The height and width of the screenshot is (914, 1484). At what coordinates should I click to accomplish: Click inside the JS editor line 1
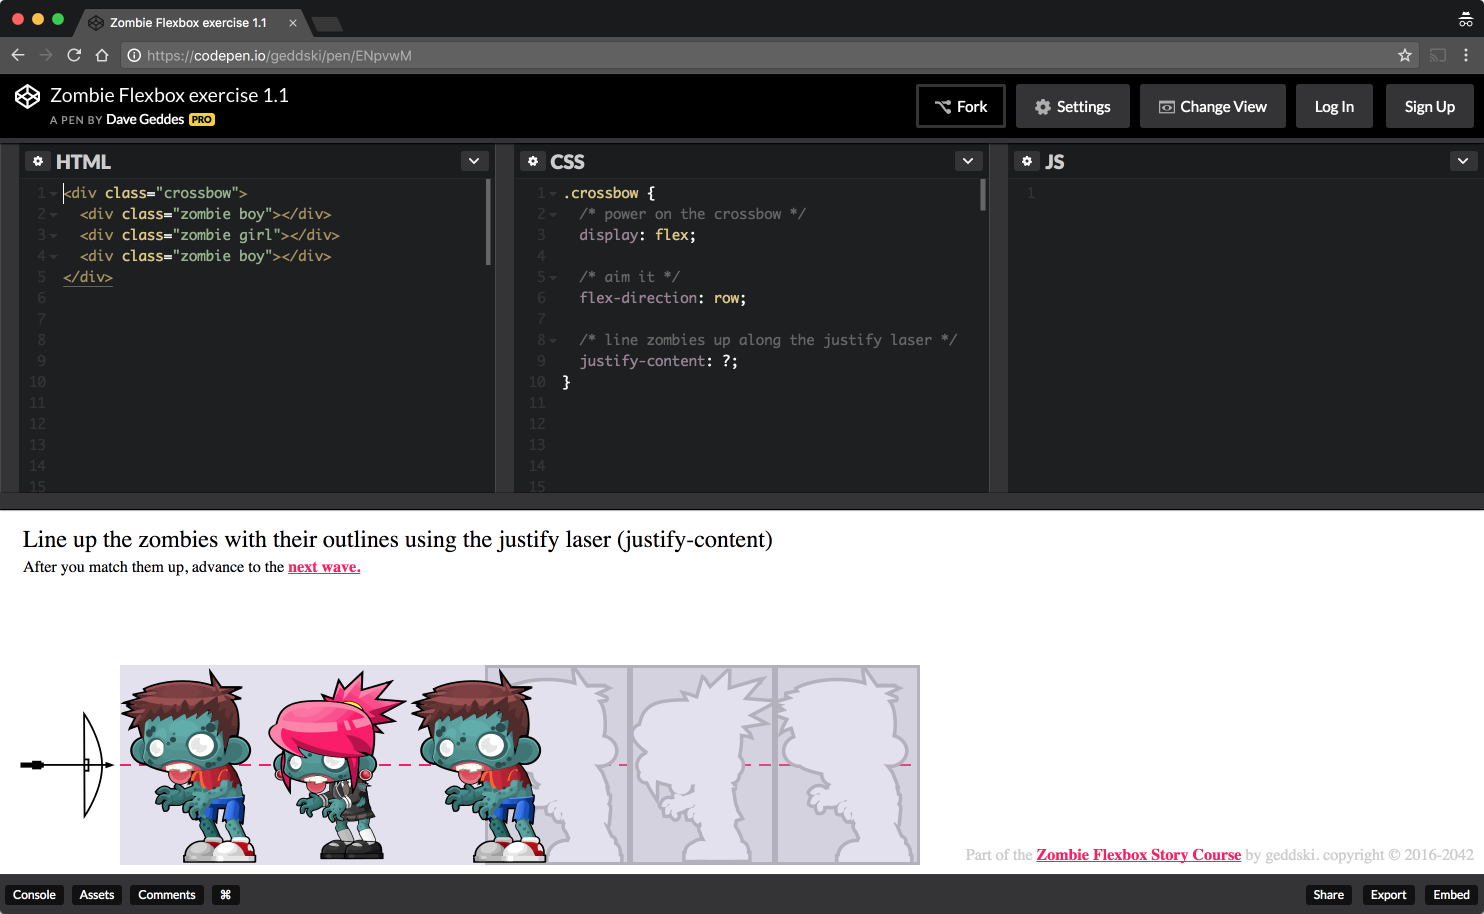[1245, 193]
